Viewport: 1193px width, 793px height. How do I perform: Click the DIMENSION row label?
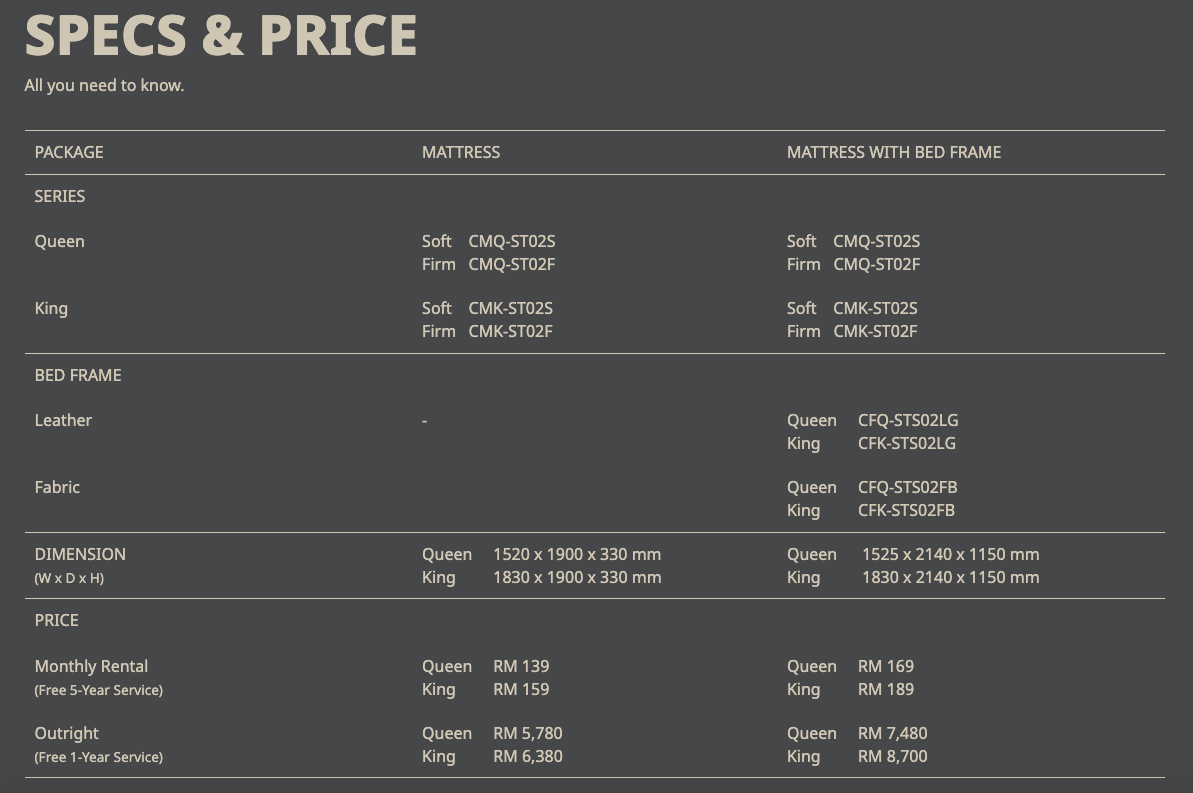(x=80, y=554)
